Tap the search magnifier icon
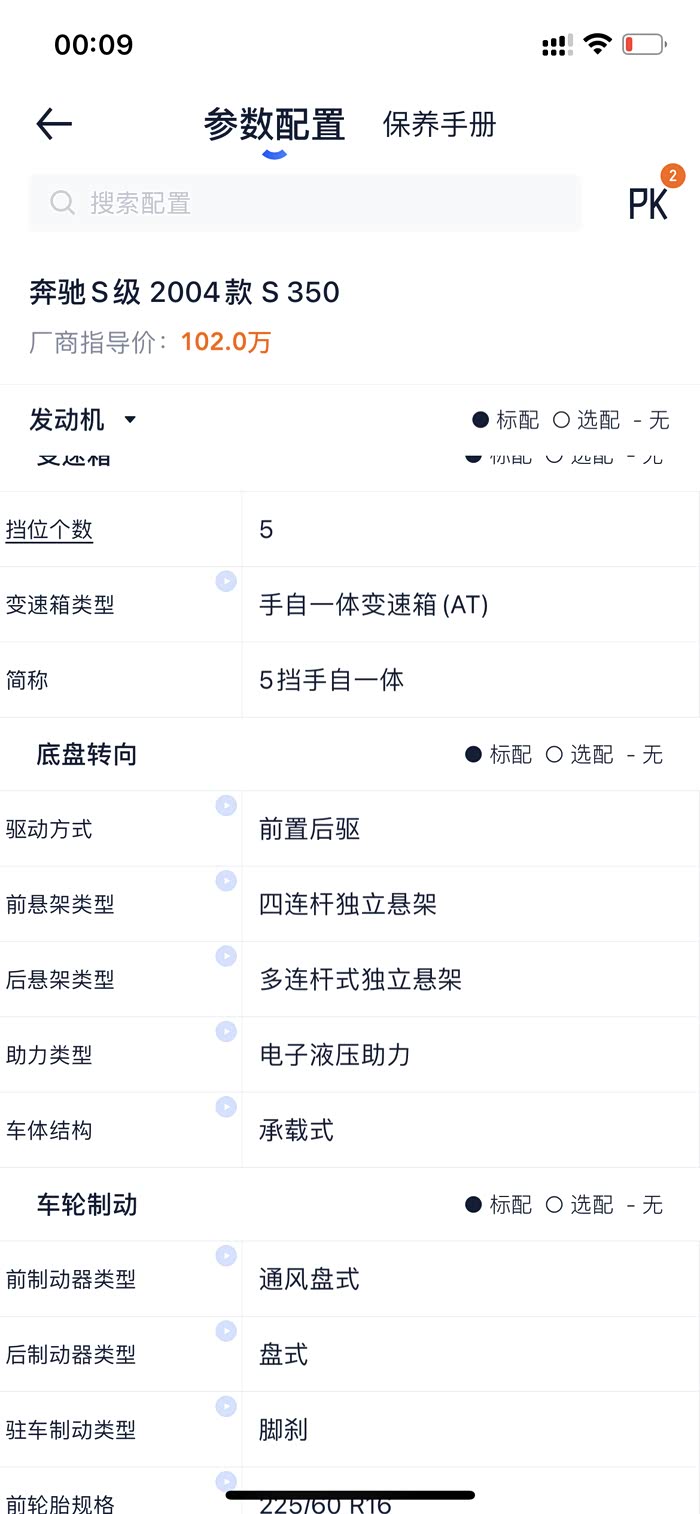 63,203
